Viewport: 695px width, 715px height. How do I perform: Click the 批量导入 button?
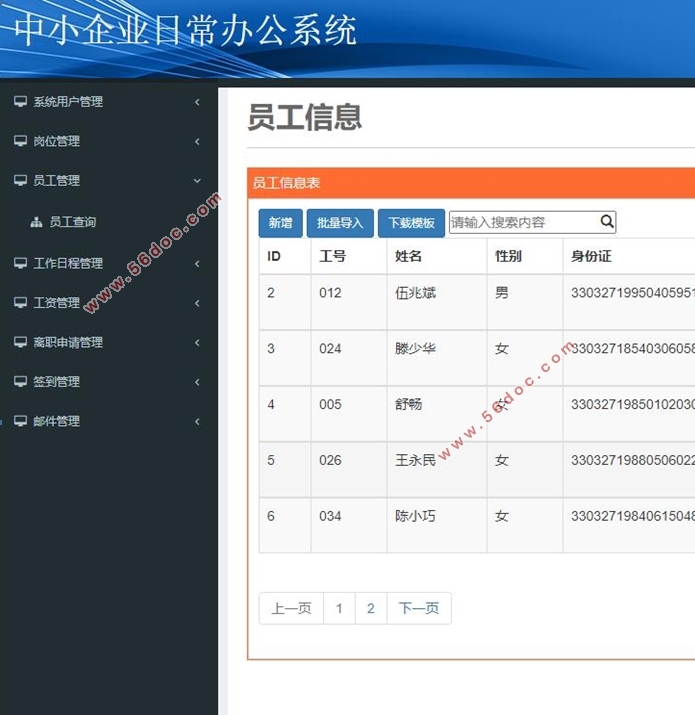(340, 223)
